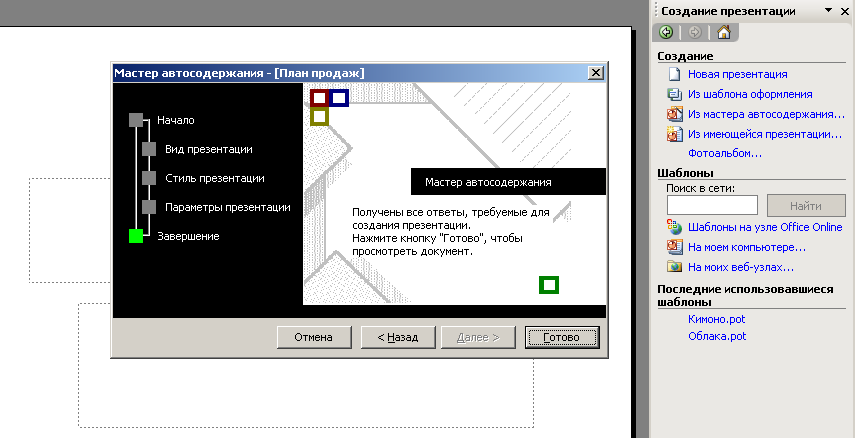The image size is (855, 438).
Task: Finish the wizard with 'Готово'
Action: [x=562, y=337]
